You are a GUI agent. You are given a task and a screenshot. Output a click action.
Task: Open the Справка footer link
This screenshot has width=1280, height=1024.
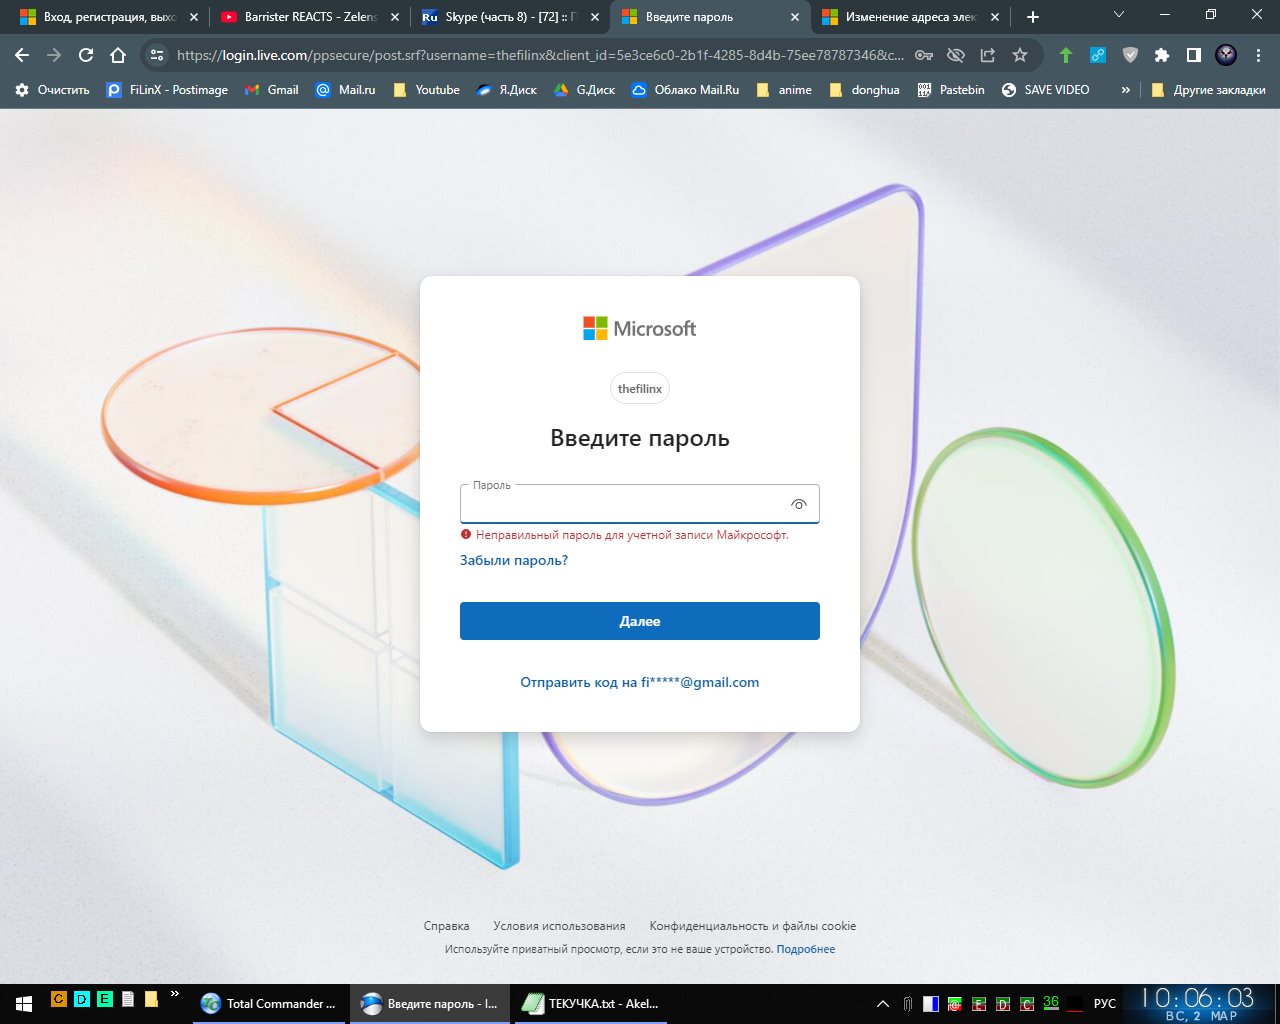click(446, 926)
